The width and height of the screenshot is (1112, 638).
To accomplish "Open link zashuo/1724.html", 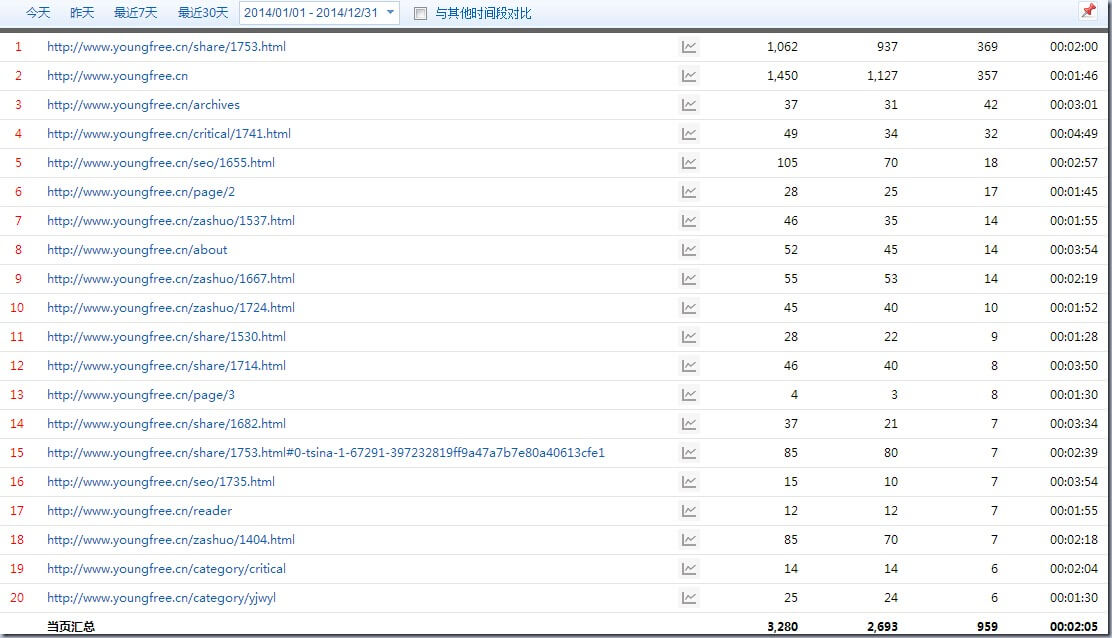I will pyautogui.click(x=171, y=308).
